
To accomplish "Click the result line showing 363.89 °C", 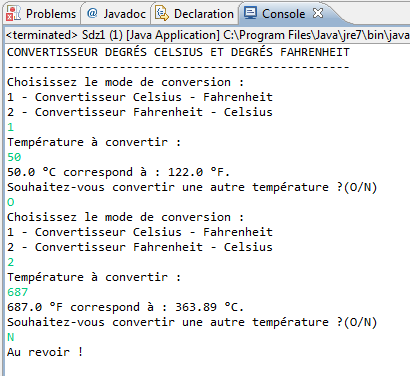I will click(x=126, y=307).
